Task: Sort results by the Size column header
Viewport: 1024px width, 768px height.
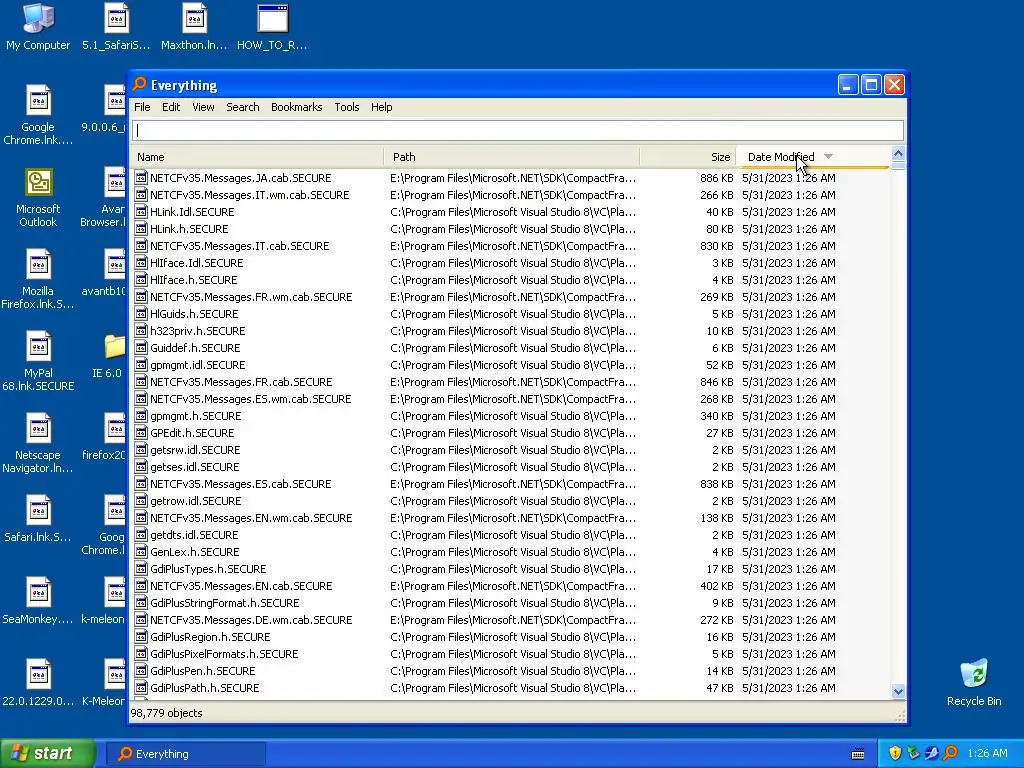Action: 688,157
